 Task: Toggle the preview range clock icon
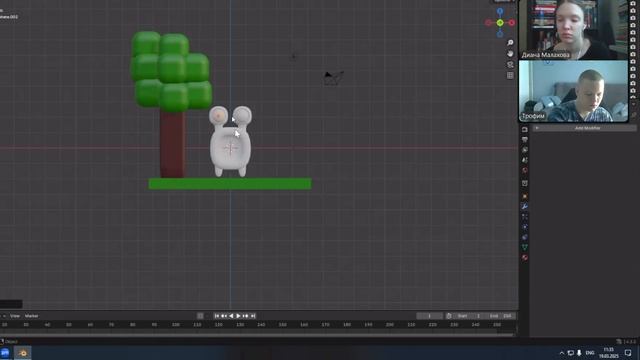(x=449, y=316)
